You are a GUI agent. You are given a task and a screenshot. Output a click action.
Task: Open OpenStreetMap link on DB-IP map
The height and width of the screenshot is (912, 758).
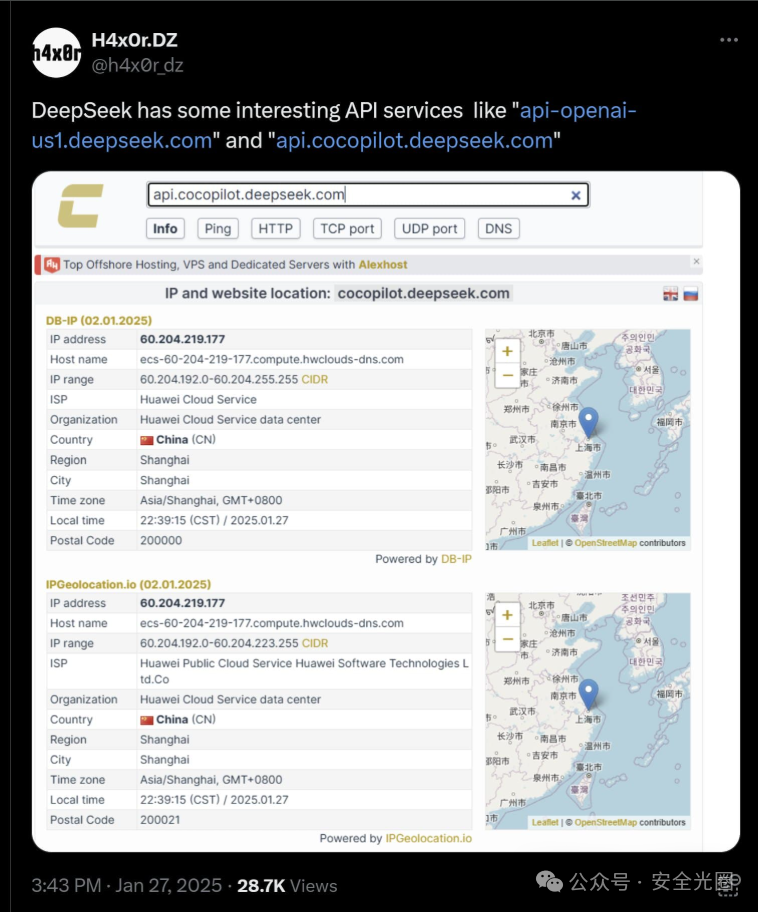[606, 543]
